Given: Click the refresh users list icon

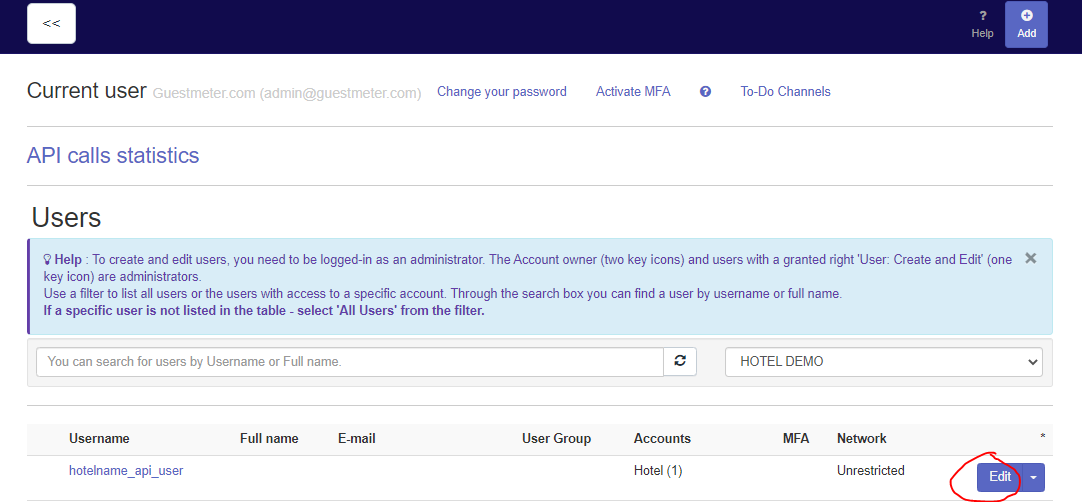Looking at the screenshot, I should click(x=679, y=362).
